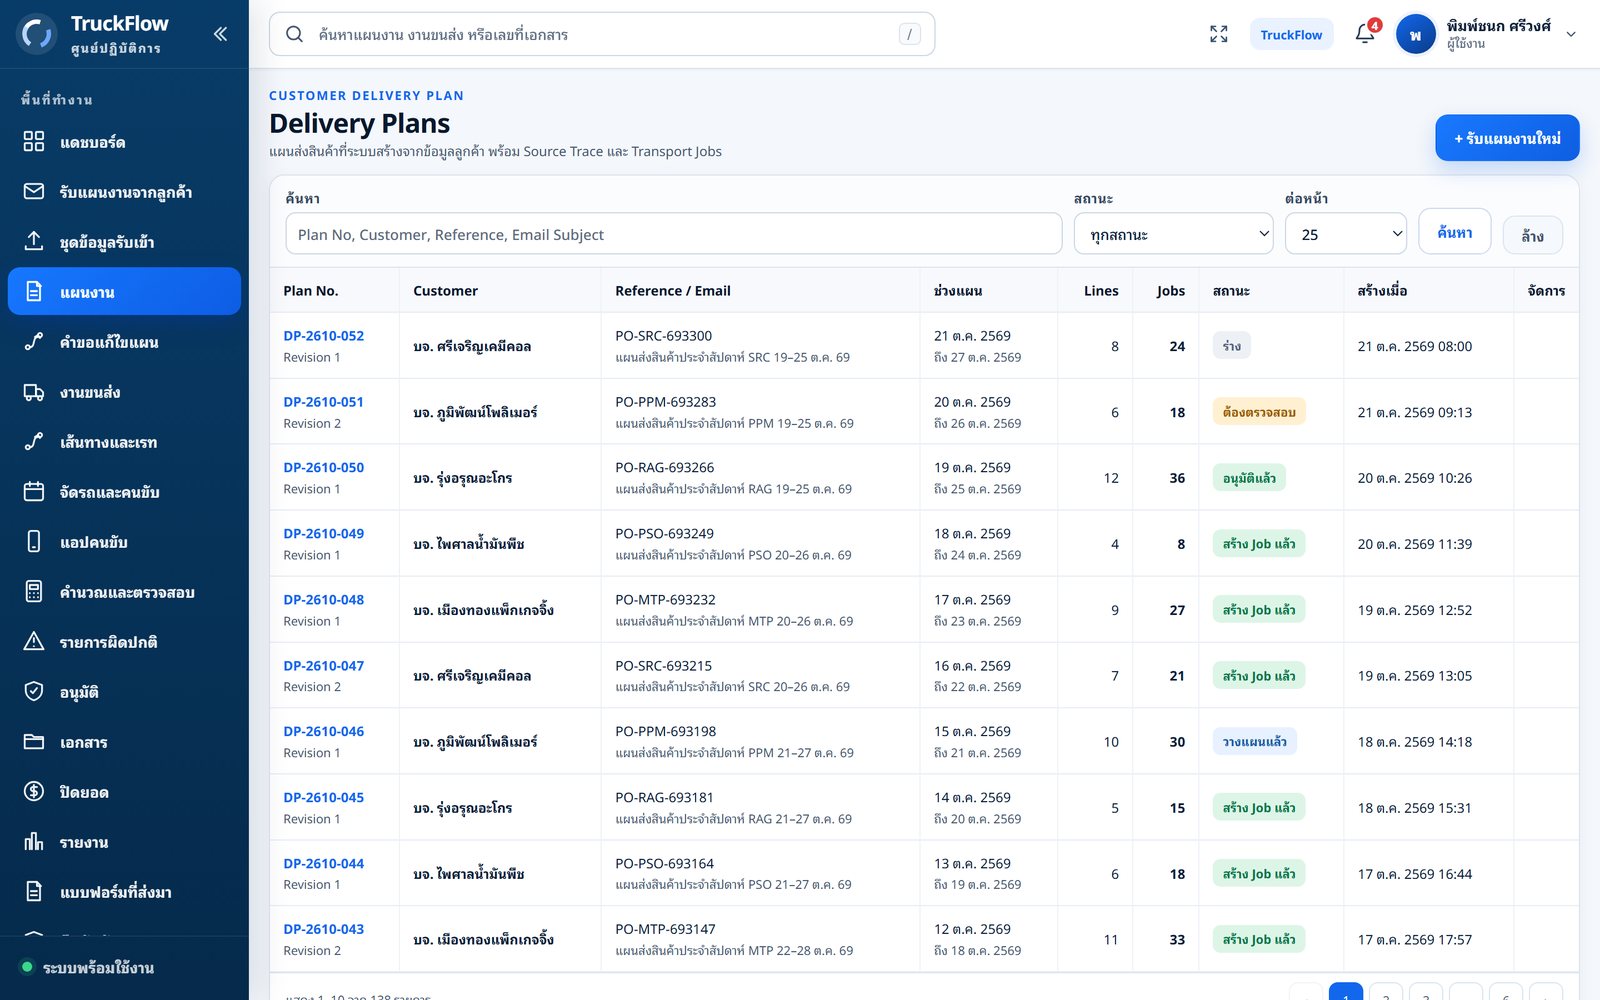Click the ล้าง clear button

click(1532, 235)
